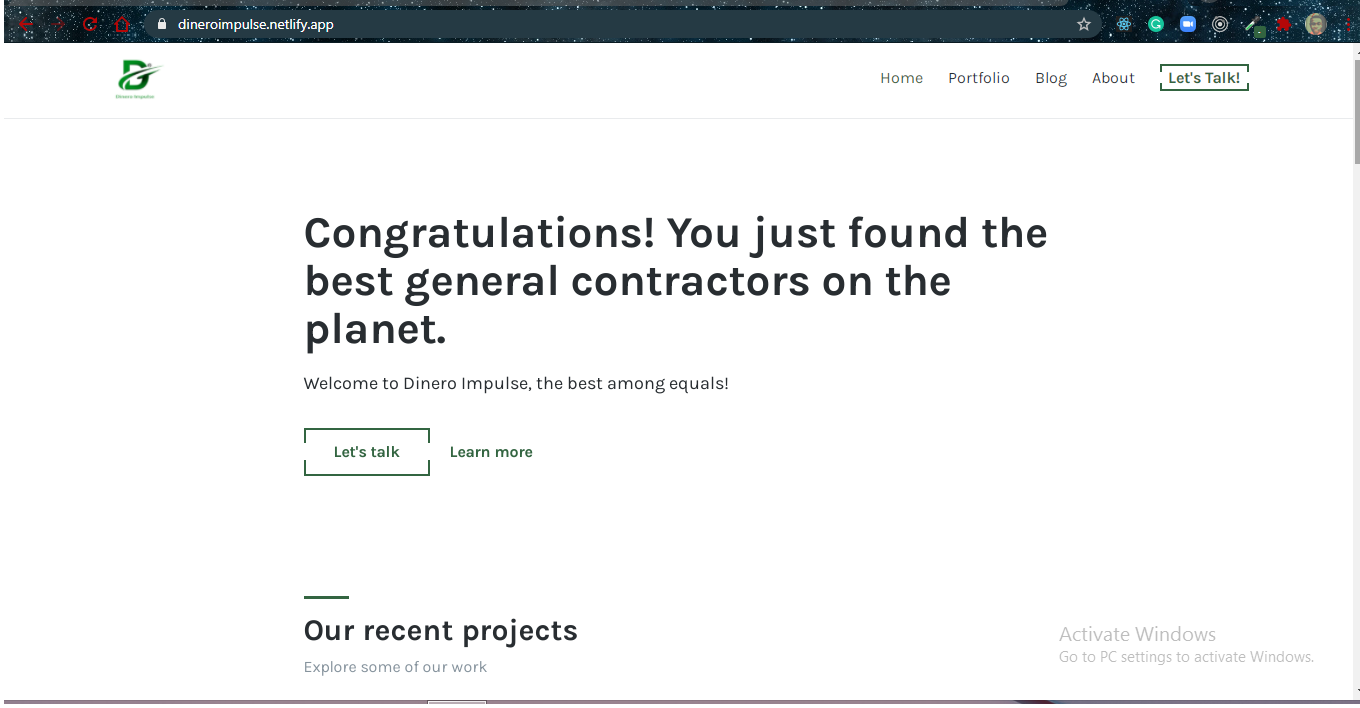1360x708 pixels.
Task: Click the browser back arrow
Action: click(26, 24)
